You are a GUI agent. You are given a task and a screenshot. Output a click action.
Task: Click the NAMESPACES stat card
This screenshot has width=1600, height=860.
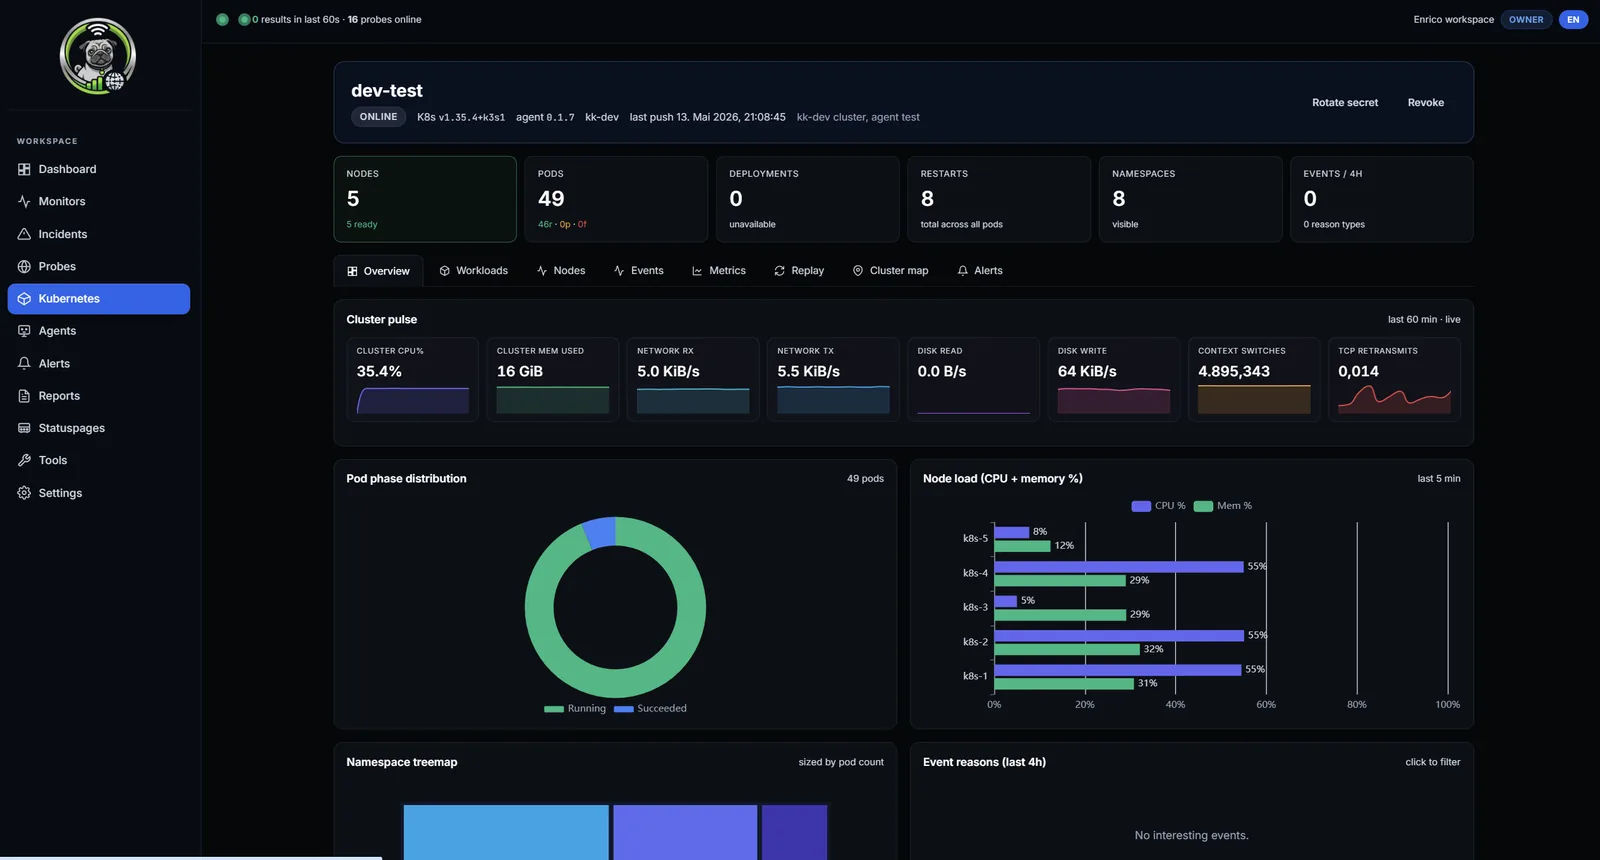(1190, 199)
